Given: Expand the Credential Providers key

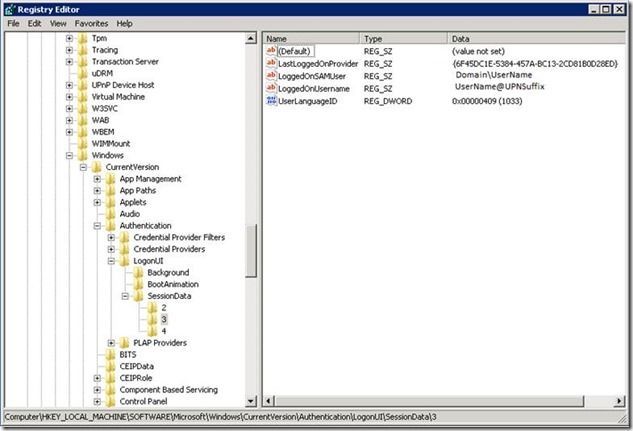Looking at the screenshot, I should (111, 249).
